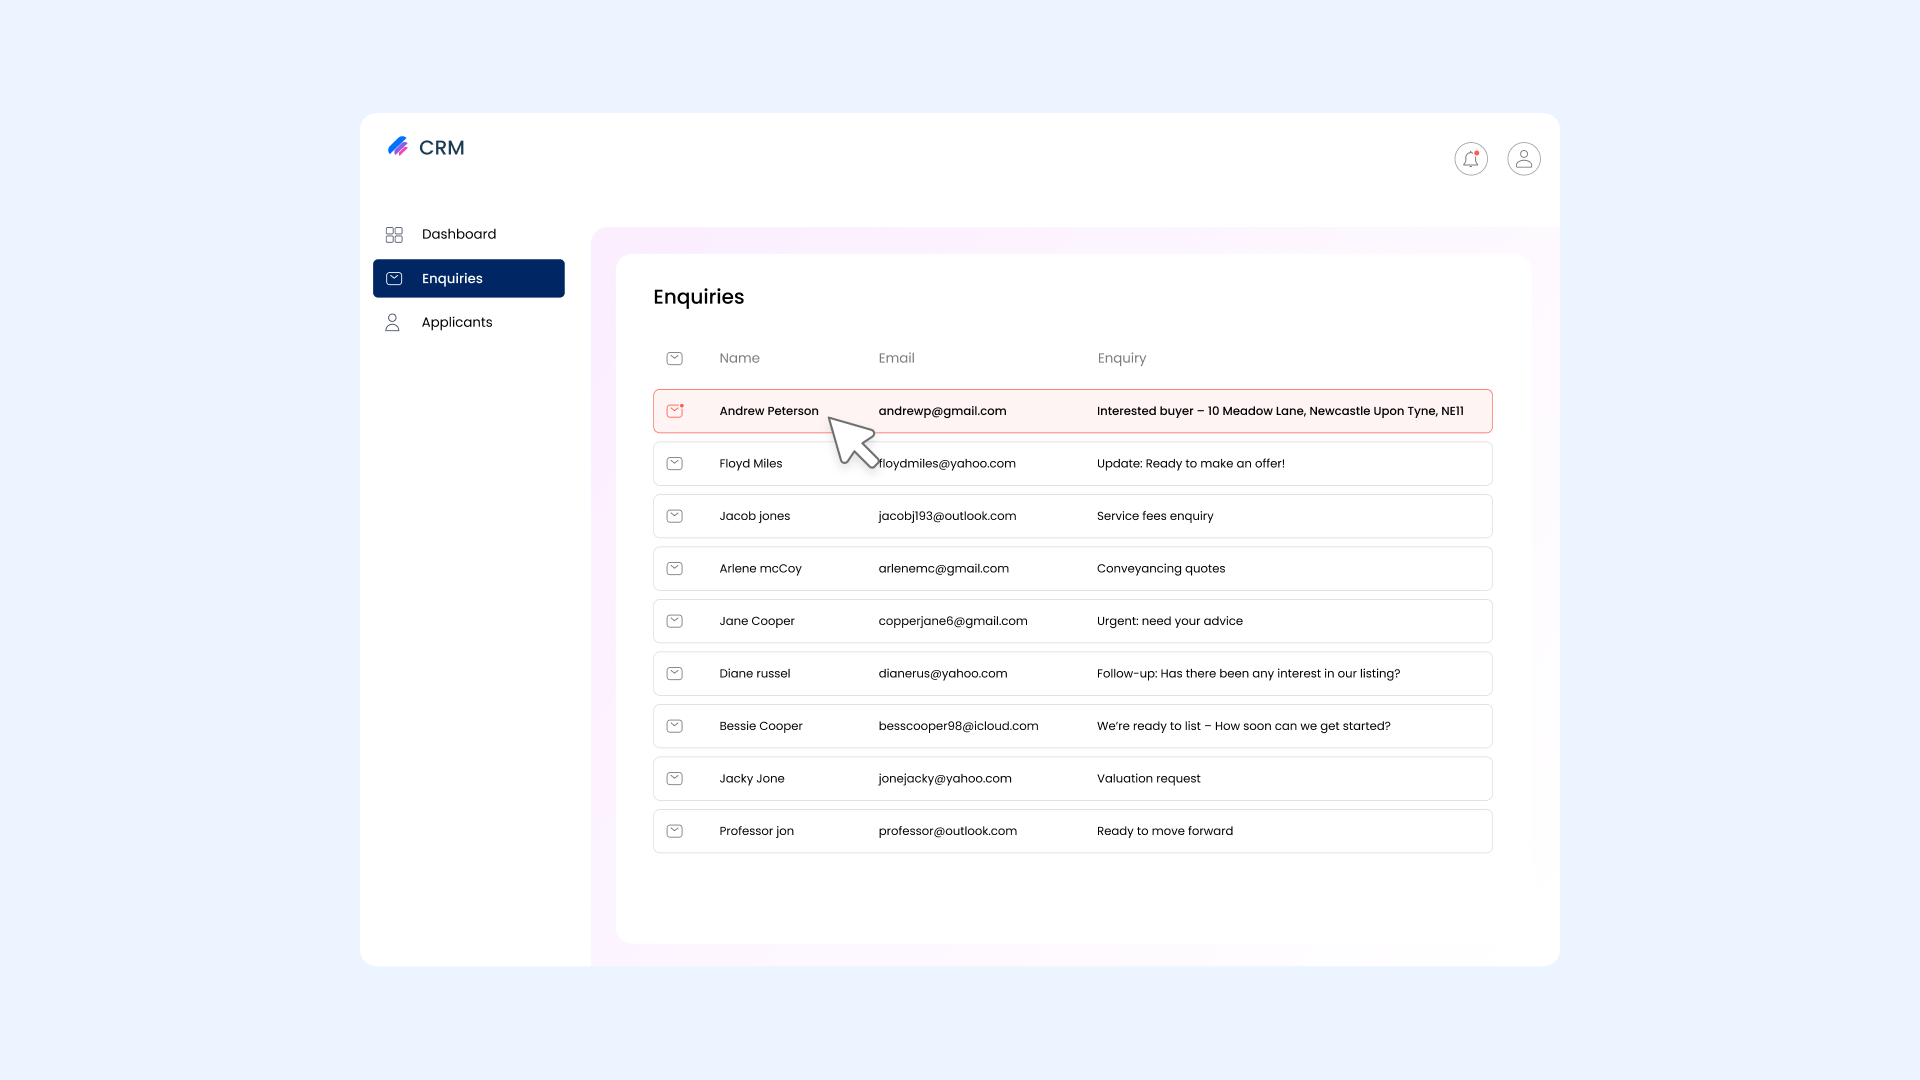
Task: Click the envelope icon beside Floyd Miles
Action: click(x=675, y=464)
